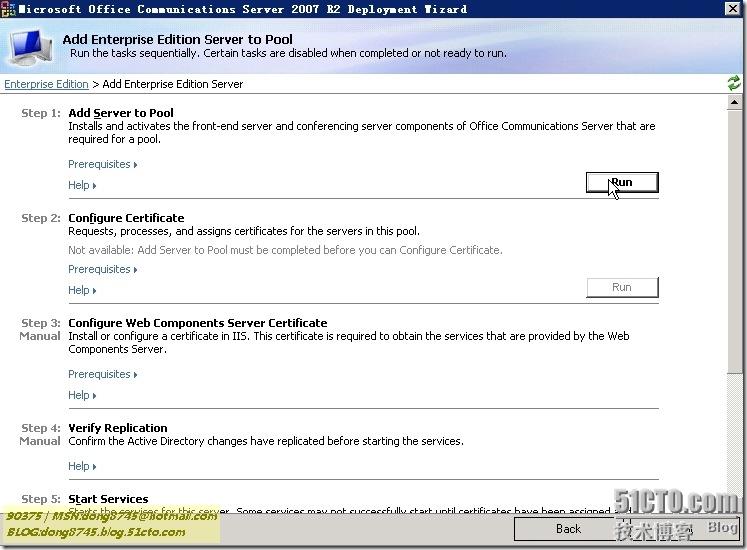Viewport: 747px width, 550px height.
Task: Expand Help under Add Server to Pool
Action: coord(82,185)
